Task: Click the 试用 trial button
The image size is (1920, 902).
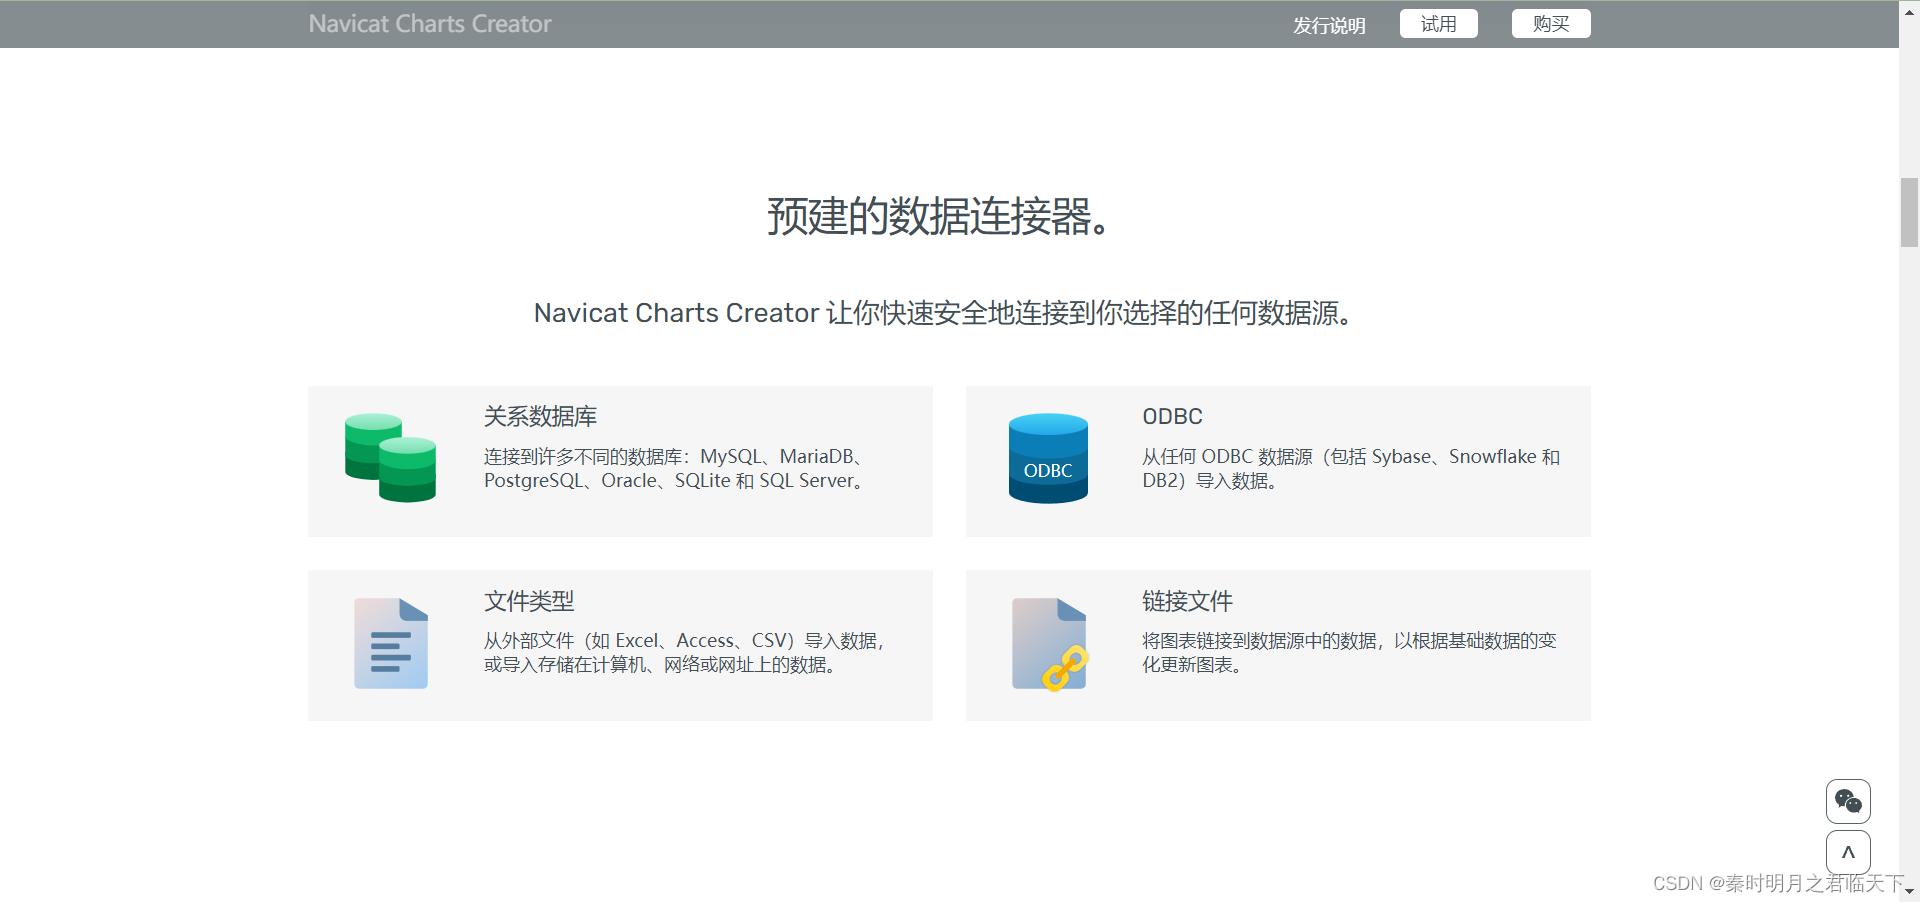Action: [1439, 24]
